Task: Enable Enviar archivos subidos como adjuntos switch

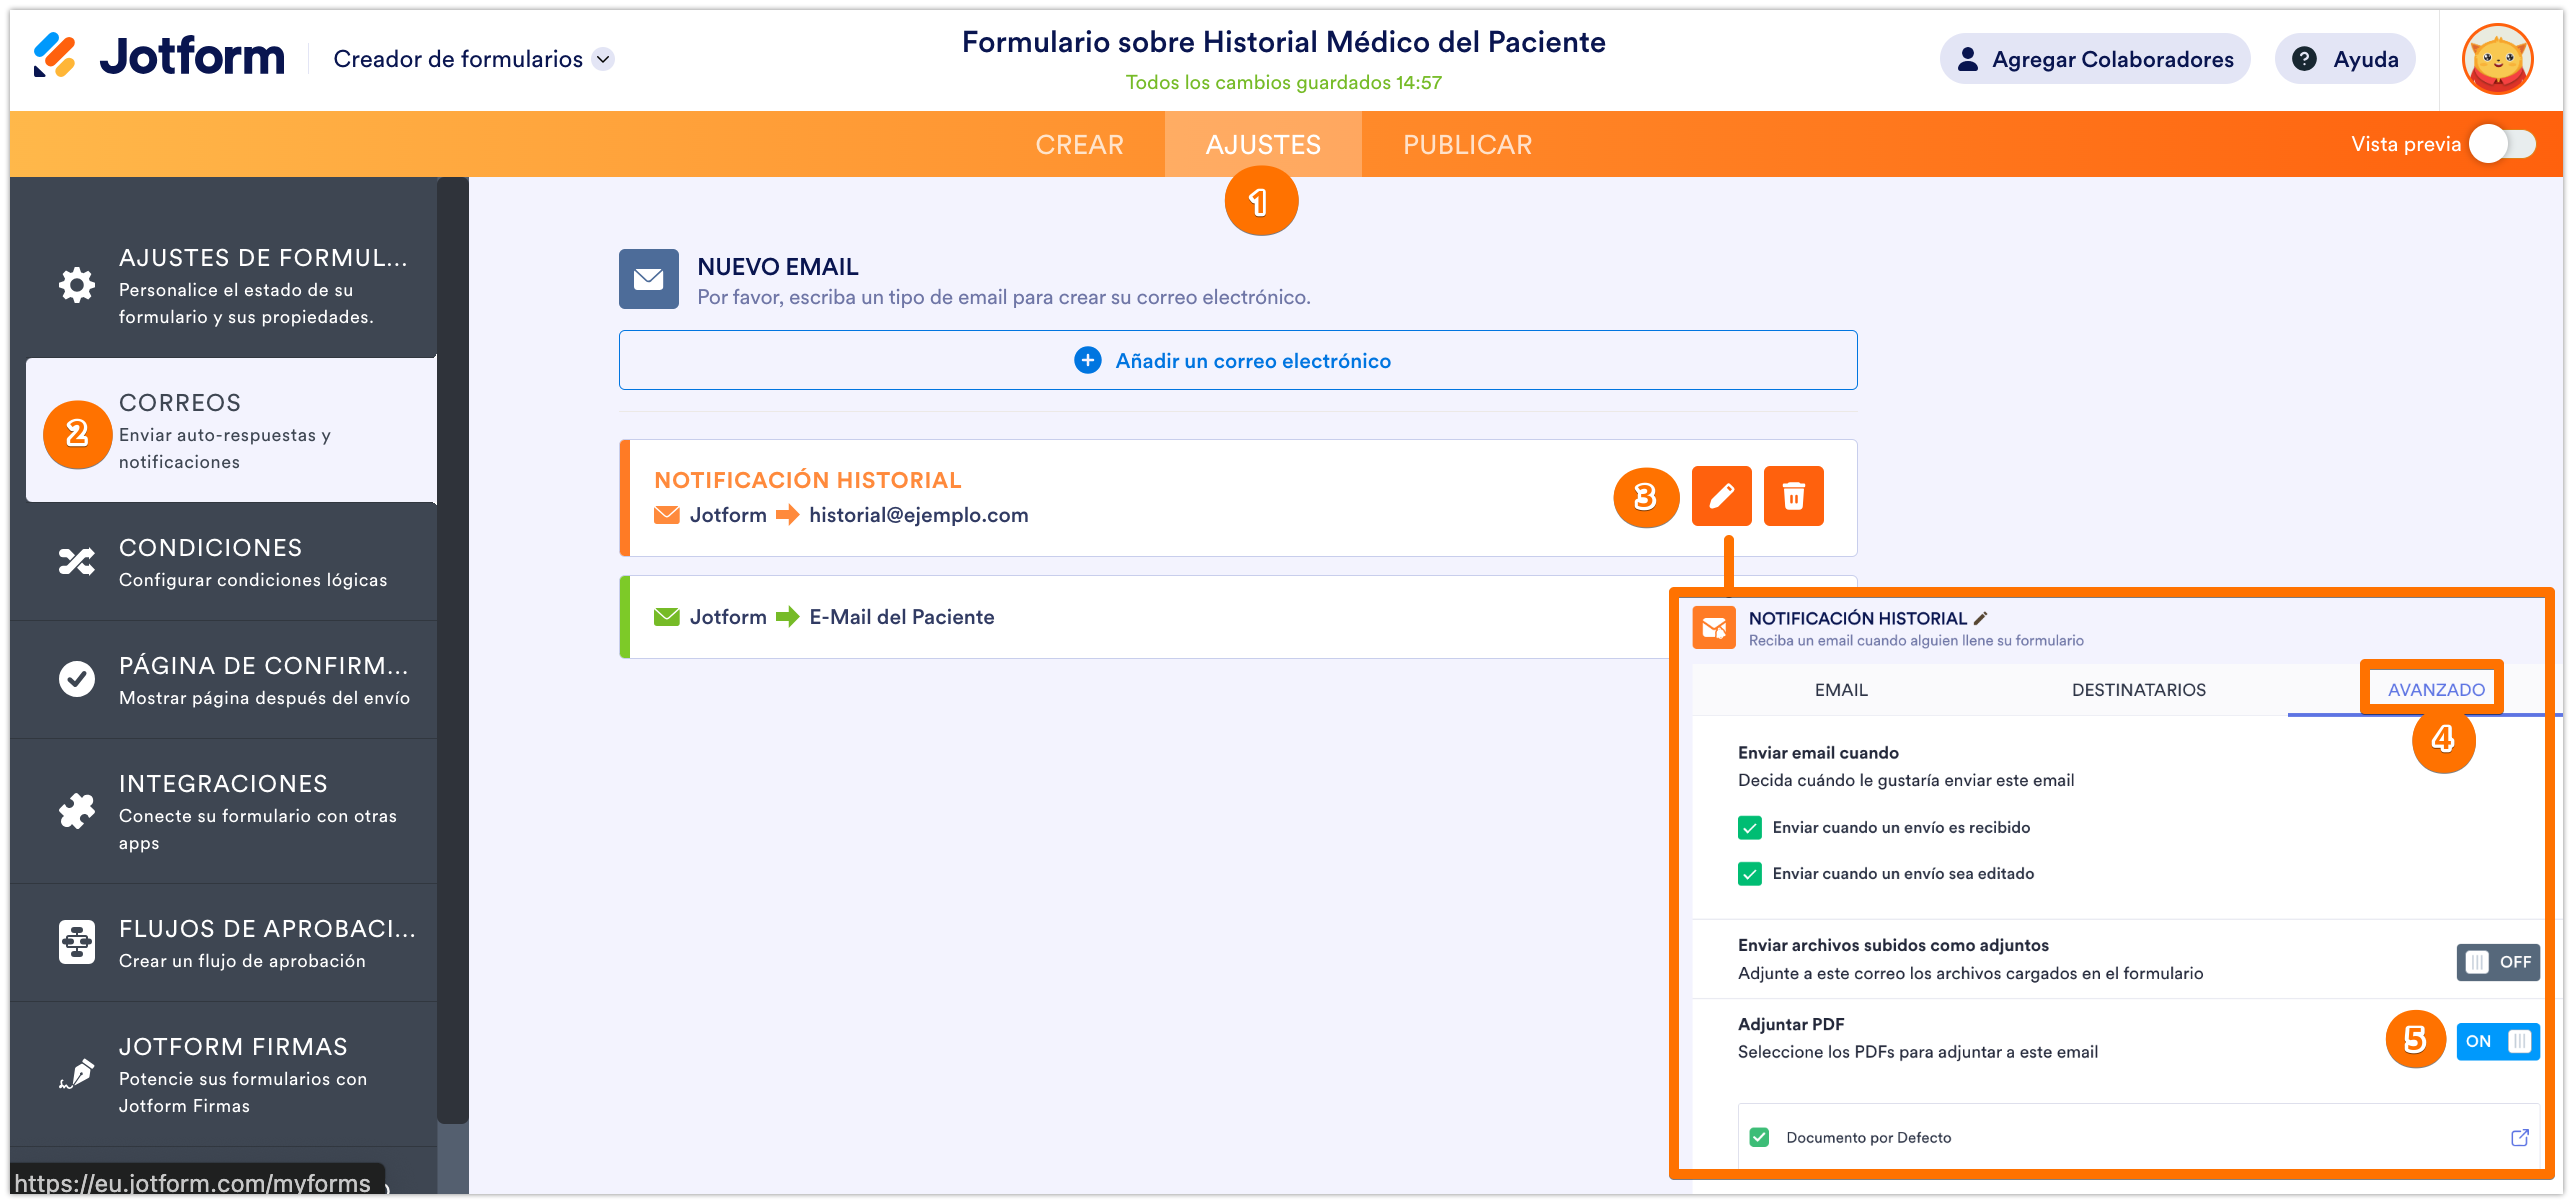Action: pos(2497,962)
